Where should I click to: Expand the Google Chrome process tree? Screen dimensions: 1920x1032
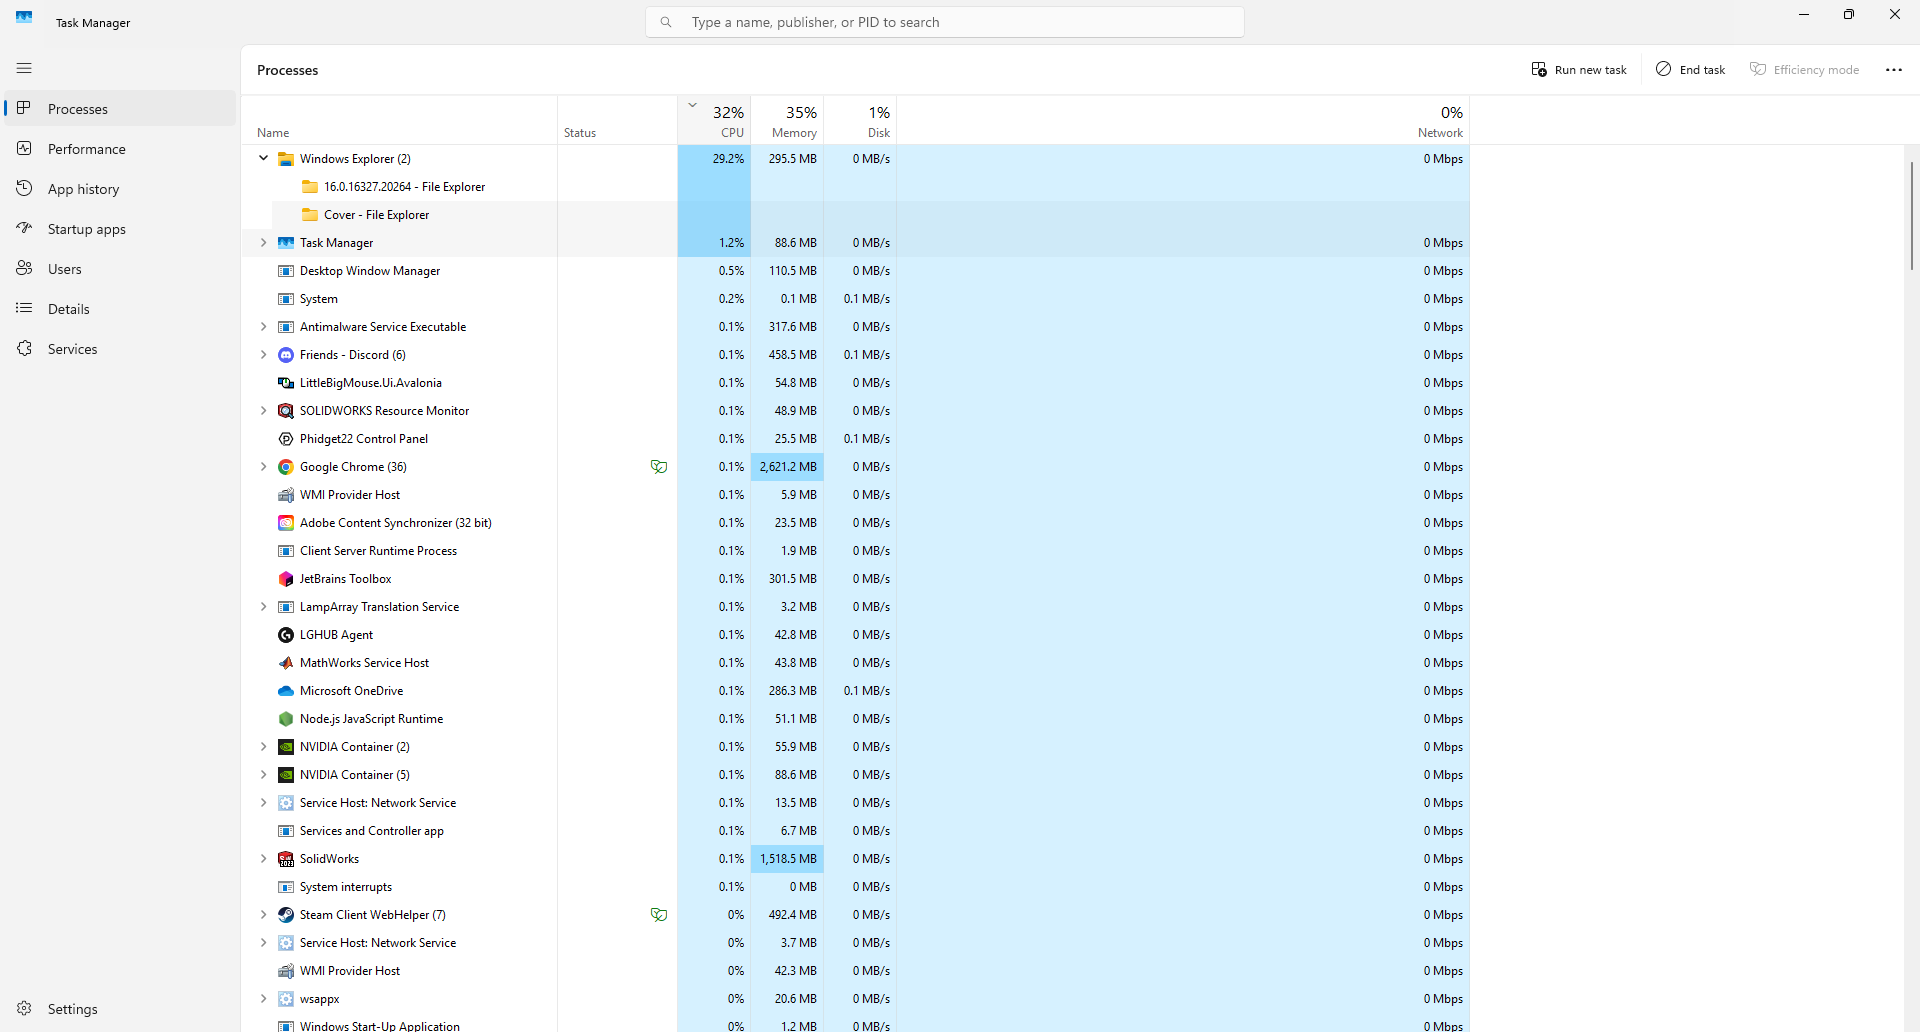(x=262, y=466)
